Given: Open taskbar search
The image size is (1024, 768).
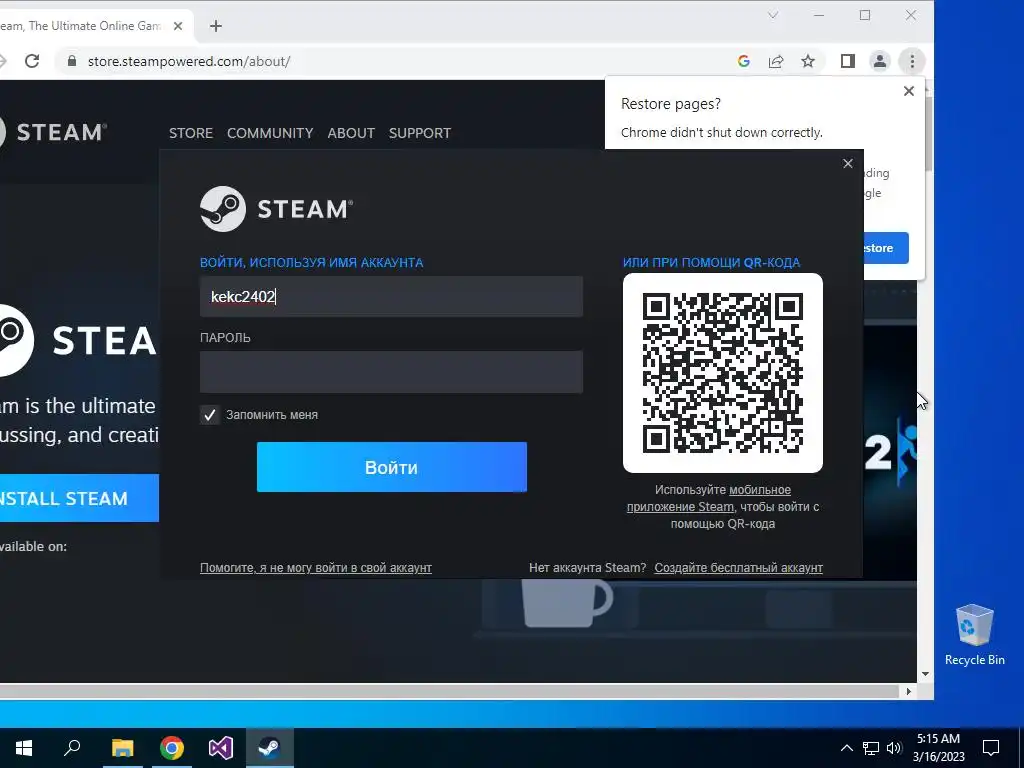Looking at the screenshot, I should (x=72, y=748).
